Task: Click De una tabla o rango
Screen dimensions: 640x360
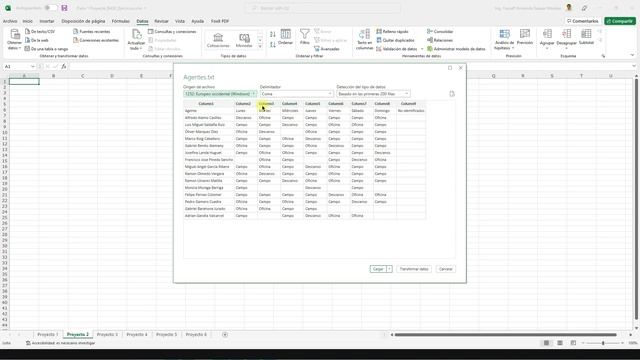Action: (47, 49)
